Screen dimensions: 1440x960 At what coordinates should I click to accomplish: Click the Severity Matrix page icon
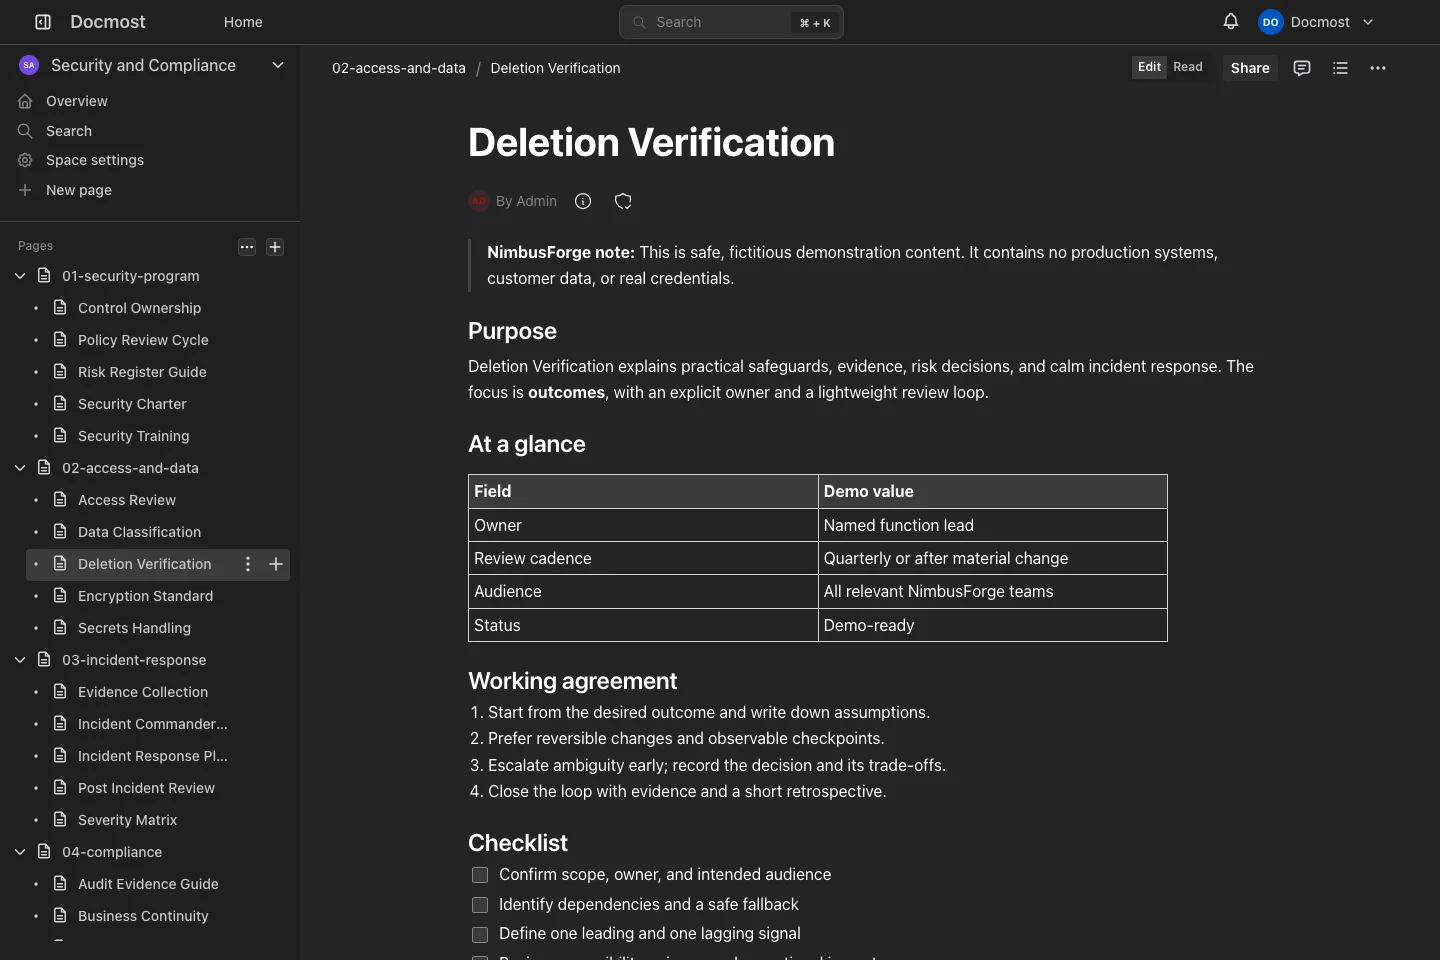[60, 820]
